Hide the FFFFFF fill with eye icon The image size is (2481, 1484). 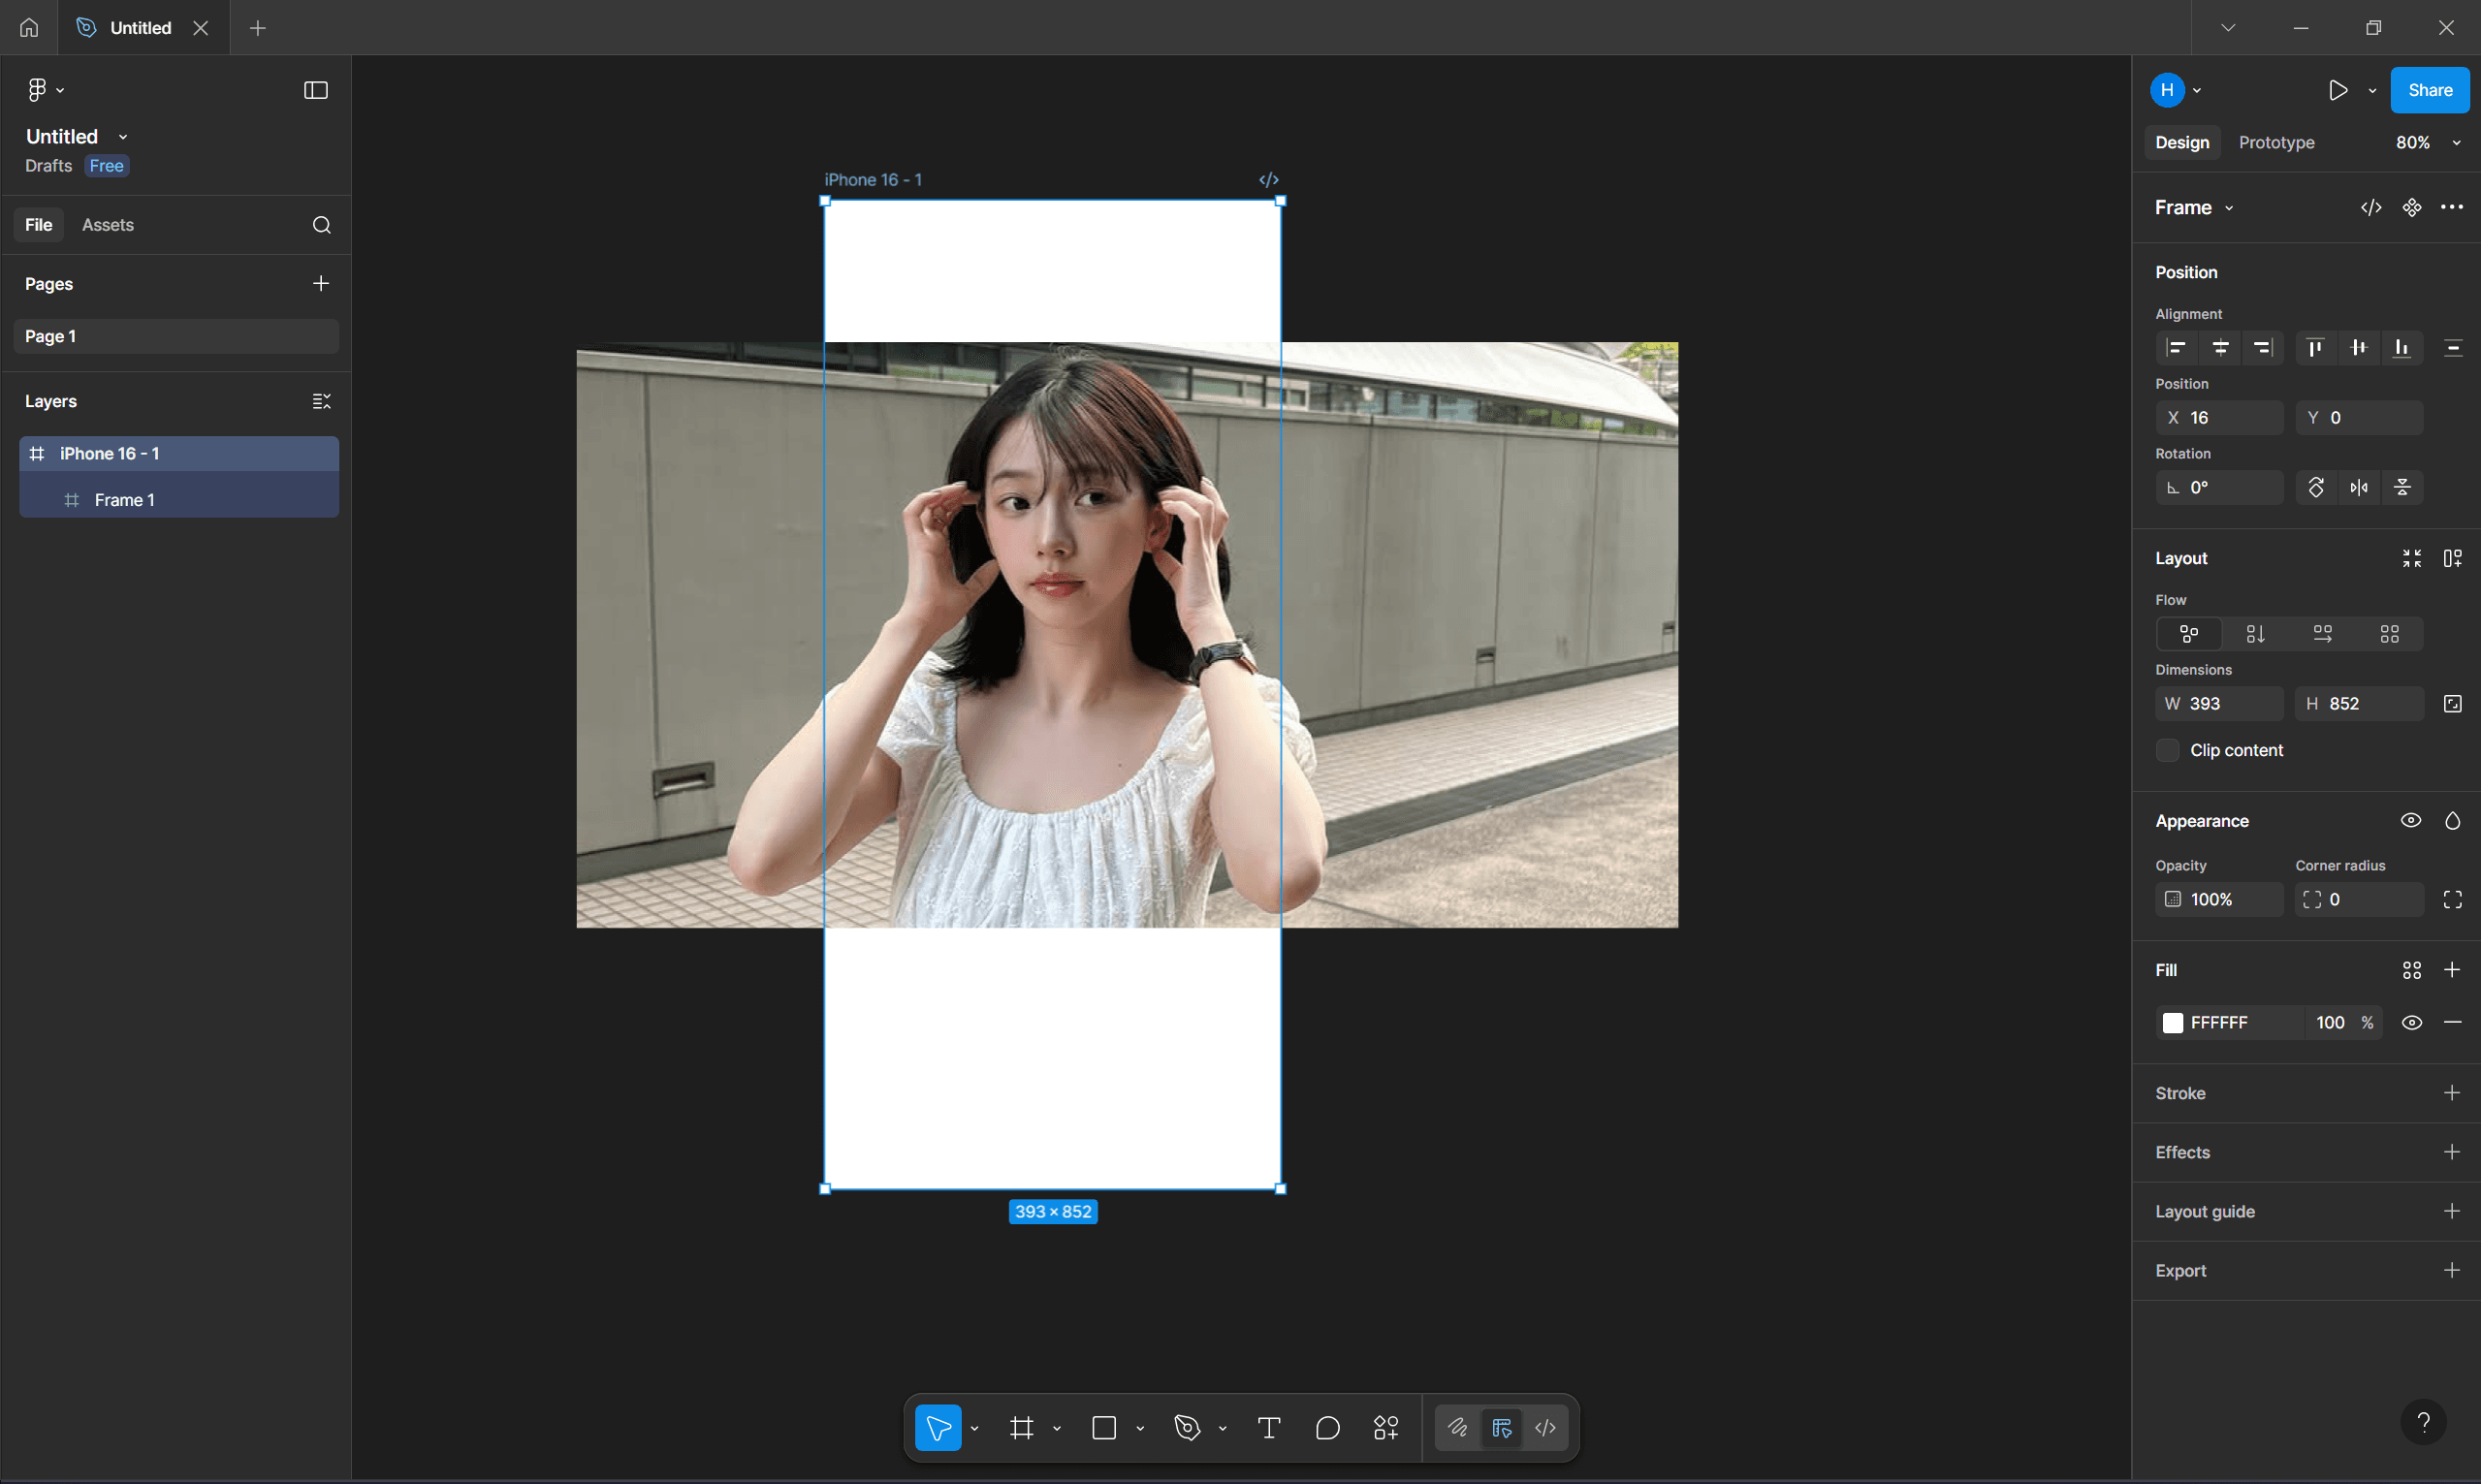(2411, 1022)
